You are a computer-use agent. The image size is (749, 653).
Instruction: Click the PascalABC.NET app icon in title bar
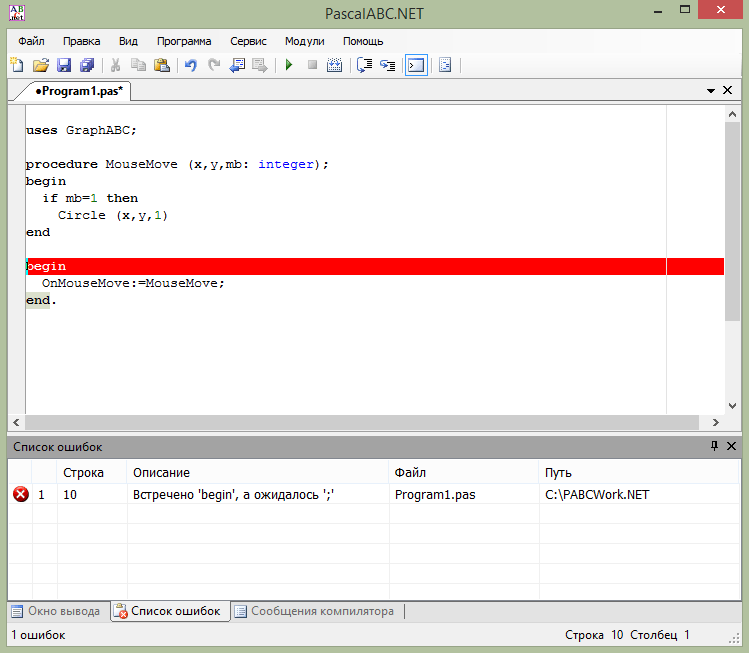[x=17, y=13]
